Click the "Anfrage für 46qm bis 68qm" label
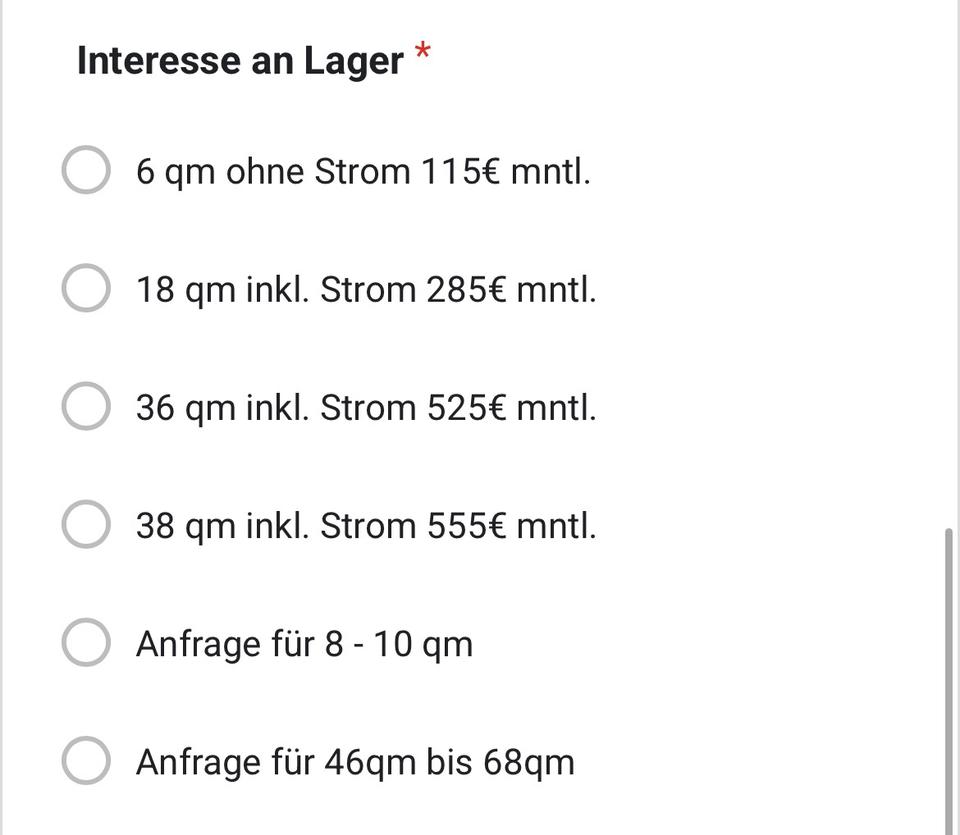This screenshot has width=960, height=835. click(355, 762)
